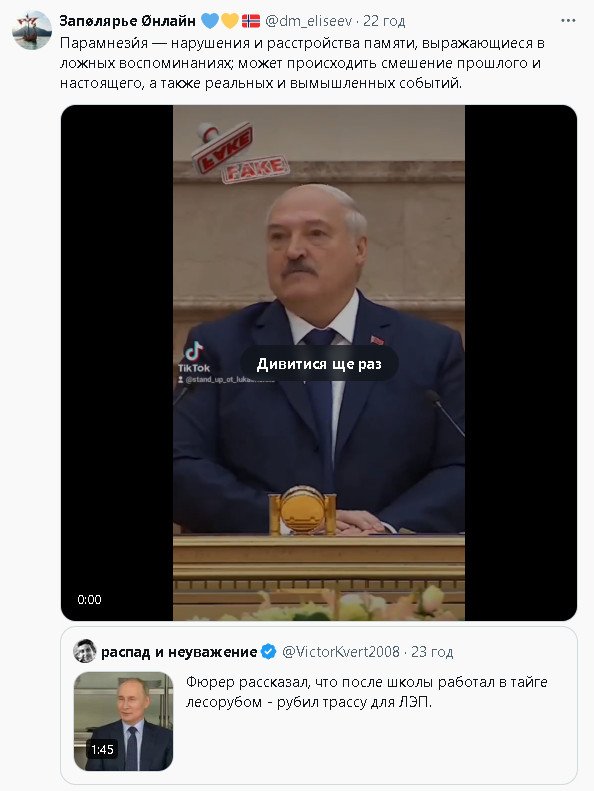Viewport: 594px width, 791px height.
Task: Open the @VictorKvert2008 handle
Action: tap(341, 652)
